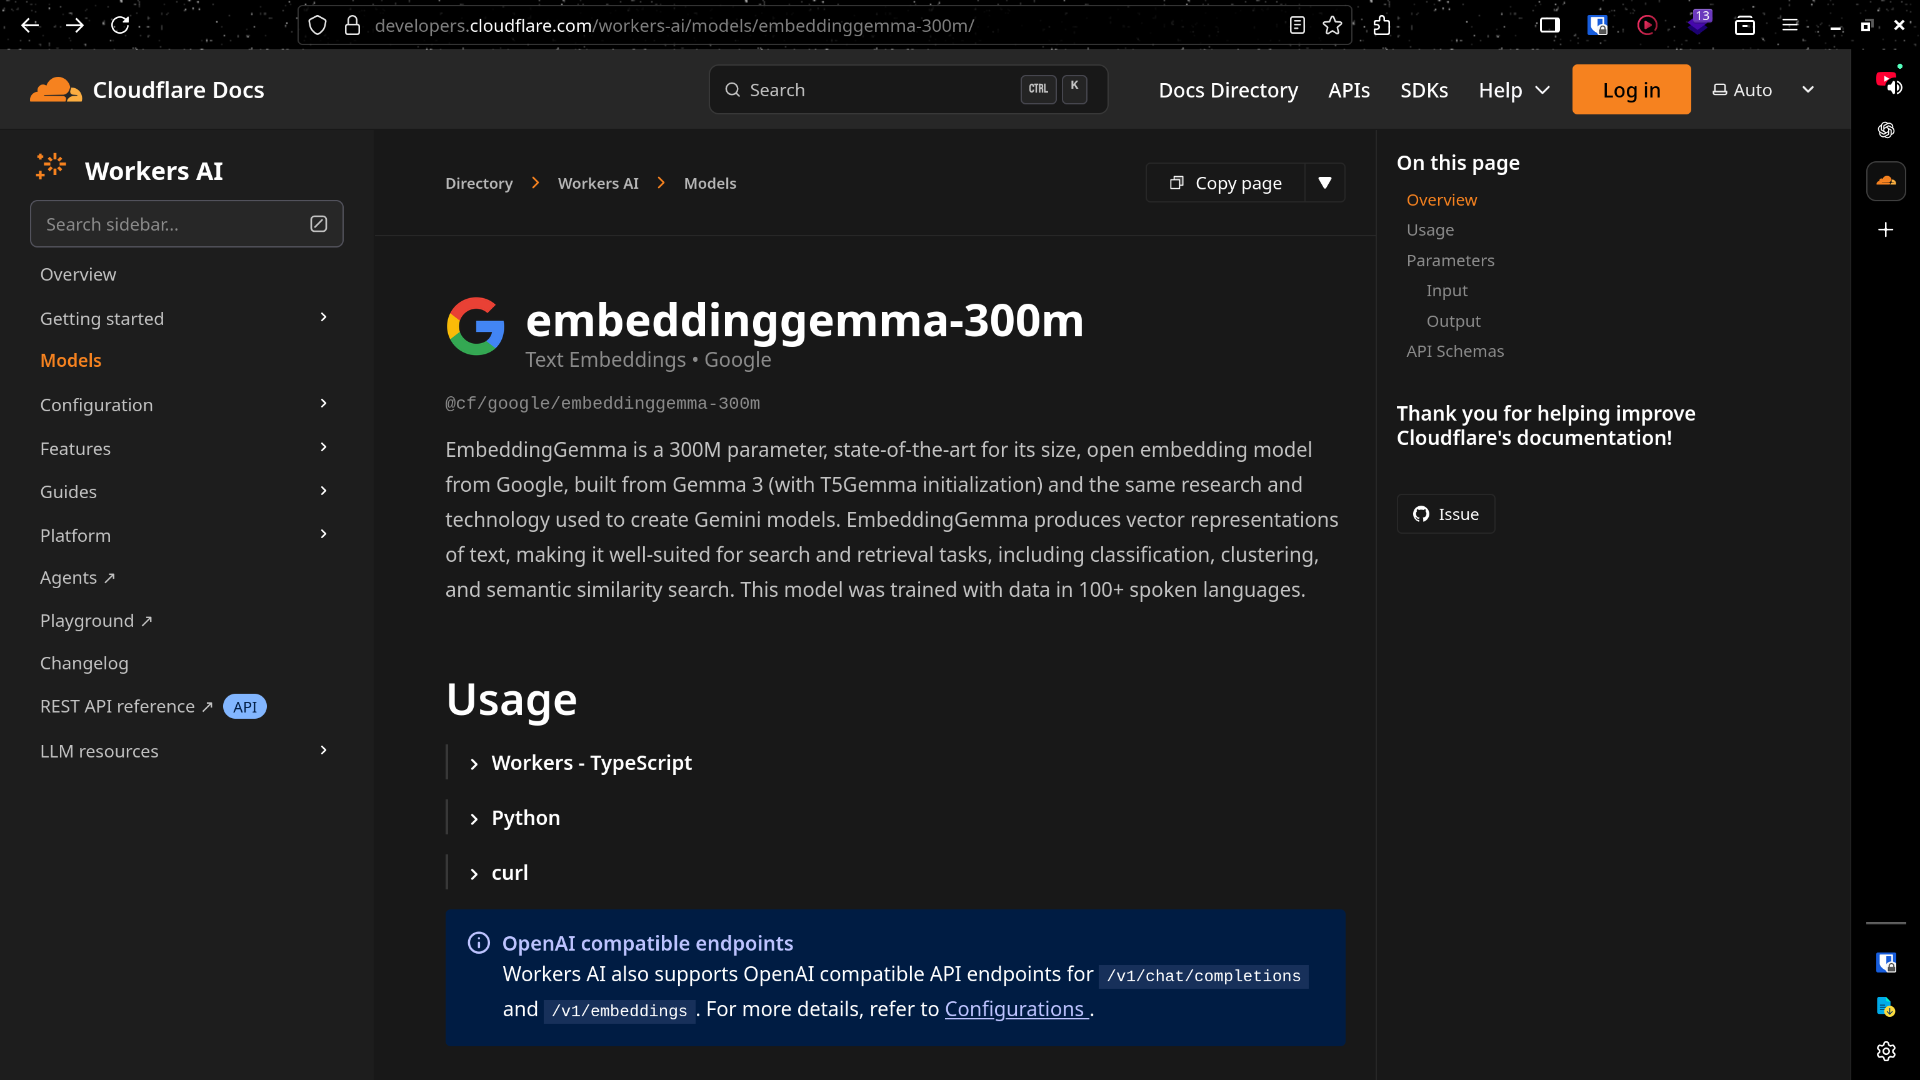Bookmark this page with the star icon
Screen dimensions: 1920x1080
(1332, 26)
